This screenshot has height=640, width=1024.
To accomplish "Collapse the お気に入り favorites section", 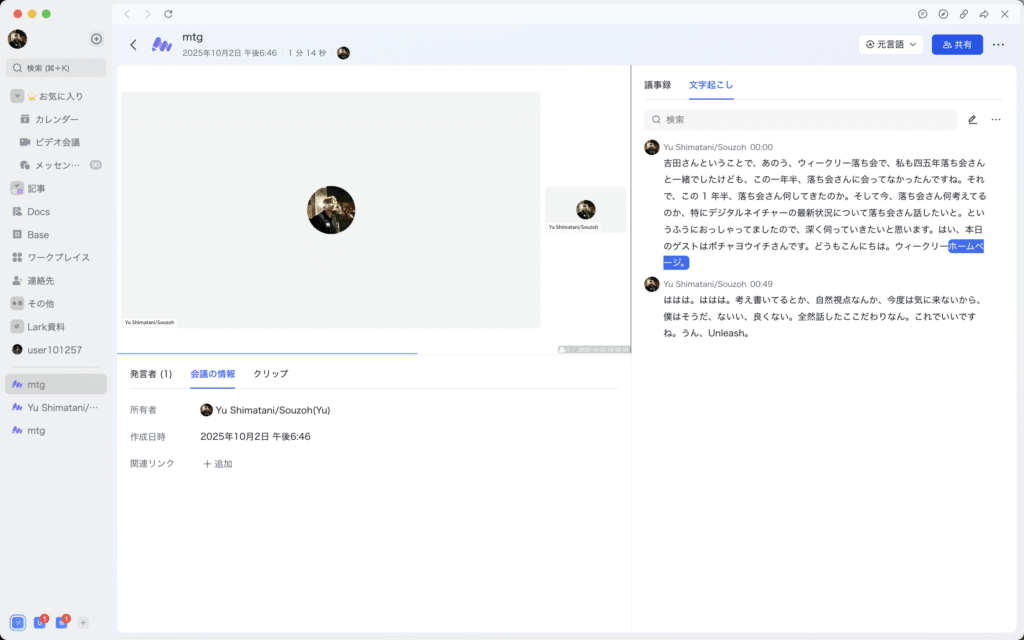I will pyautogui.click(x=17, y=96).
